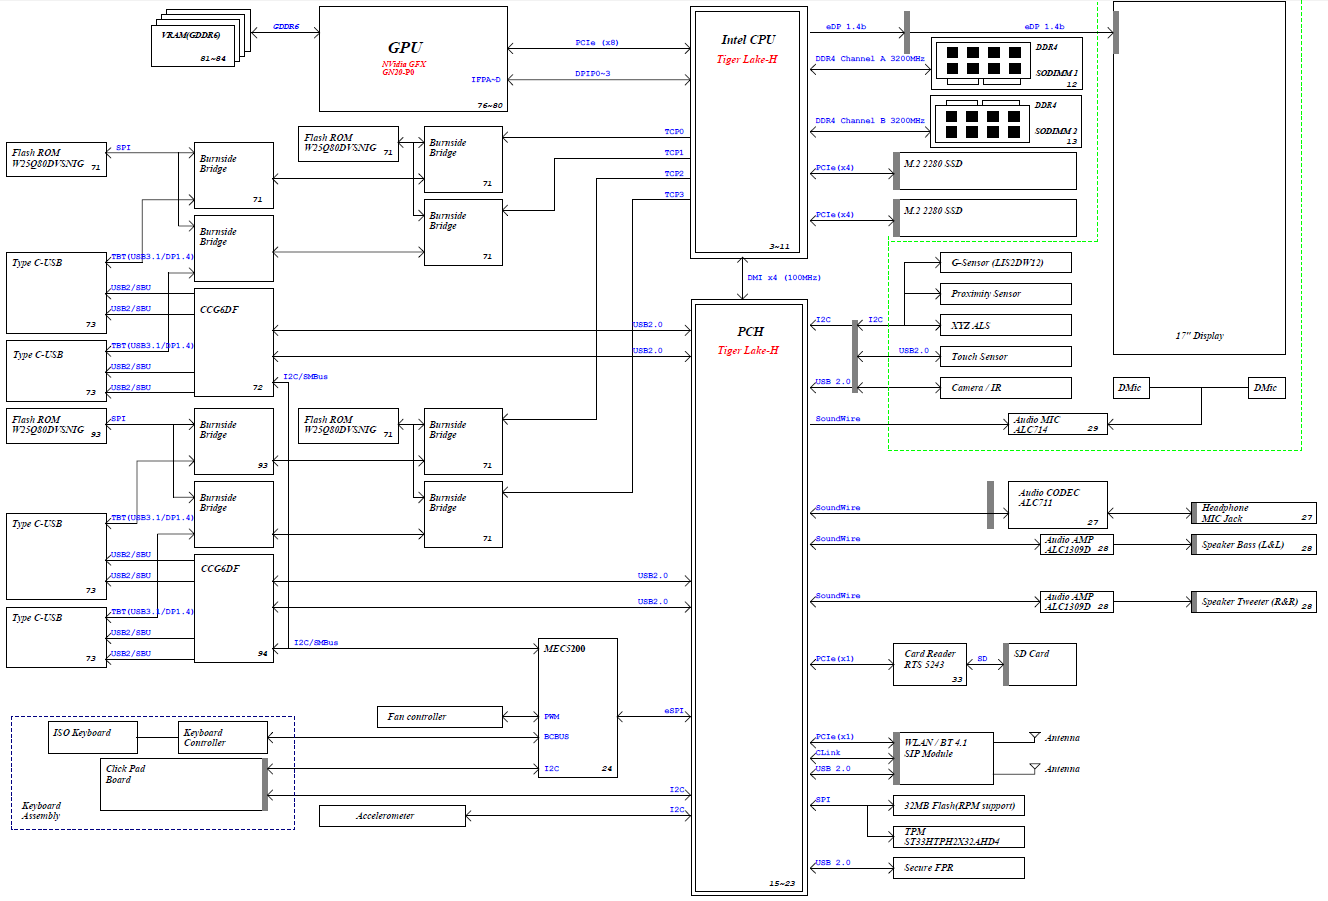This screenshot has height=901, width=1328.
Task: Select the Intel CPU Tiger Lake-H block
Action: (748, 132)
